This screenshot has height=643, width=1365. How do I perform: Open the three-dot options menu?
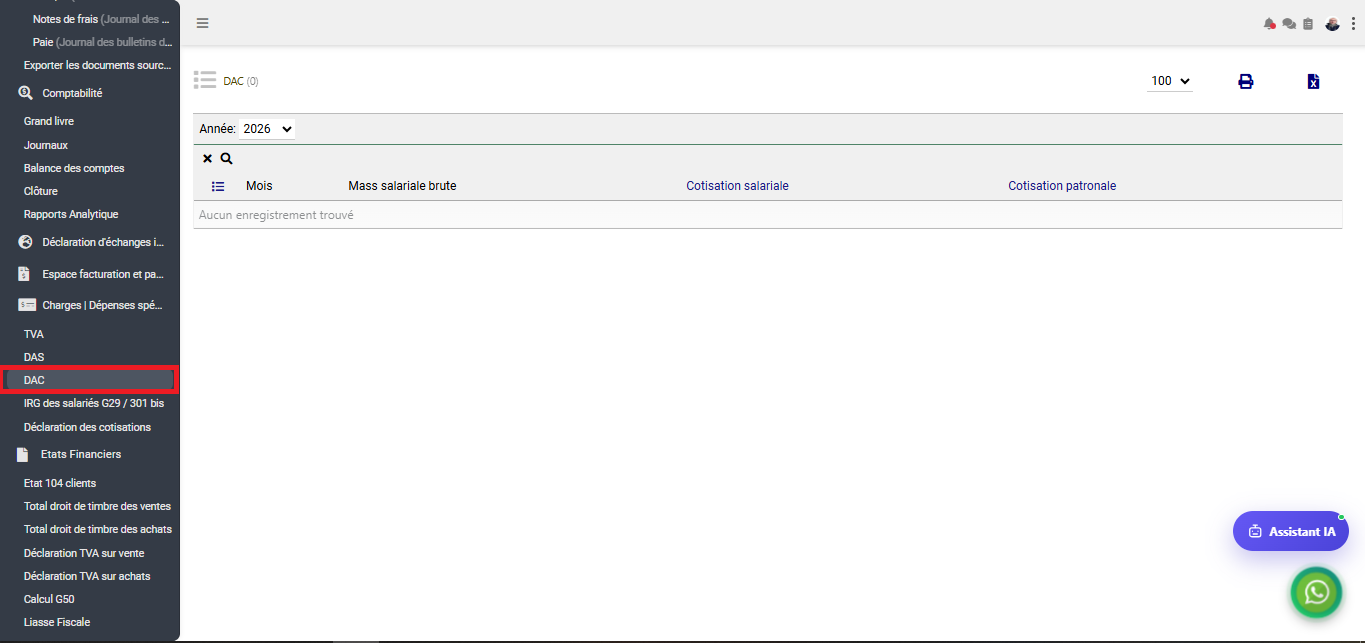pos(1352,24)
